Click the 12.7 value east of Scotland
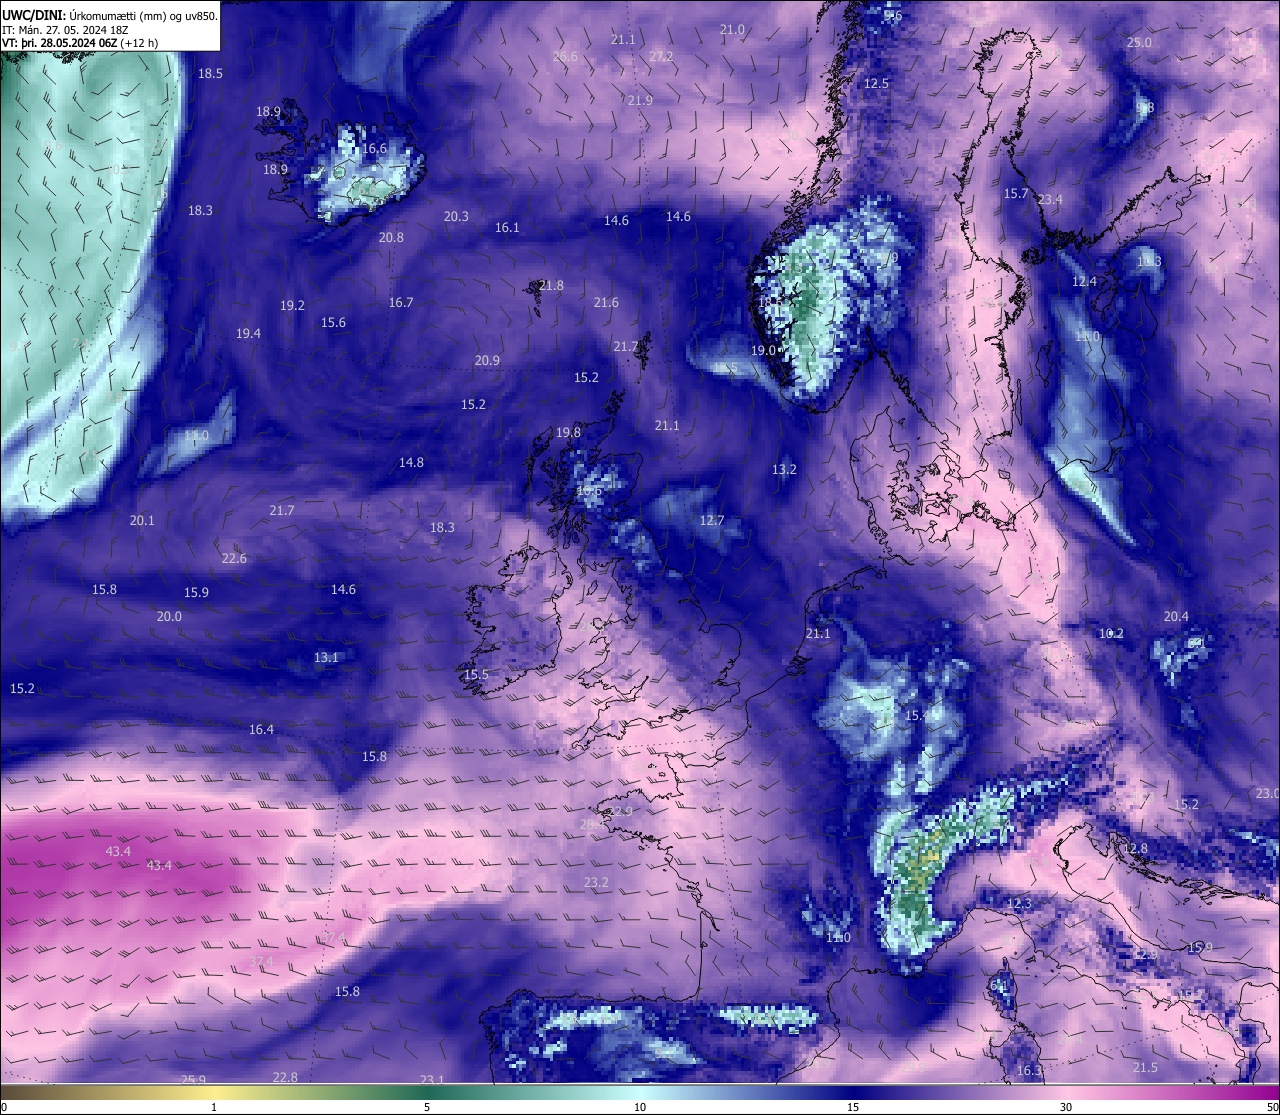This screenshot has width=1280, height=1115. point(711,520)
